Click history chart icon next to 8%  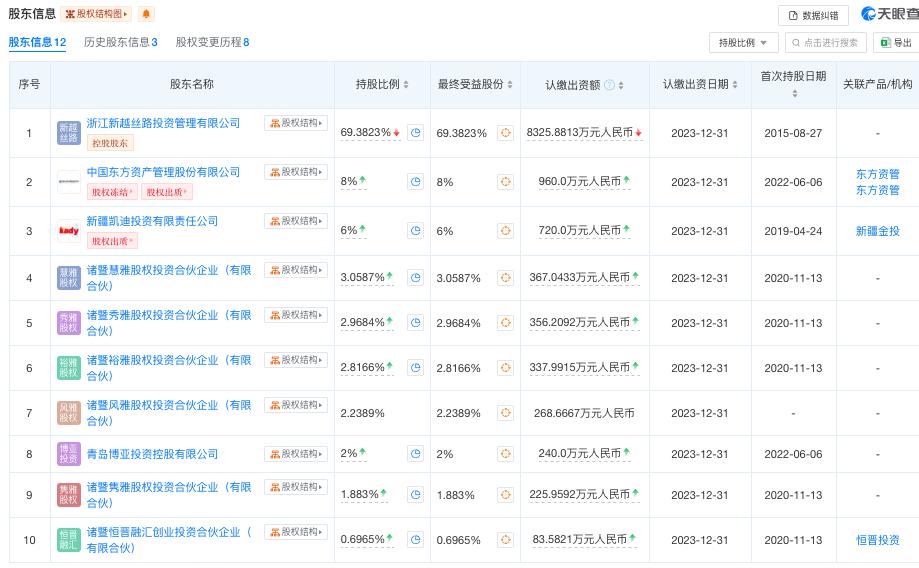tap(416, 182)
